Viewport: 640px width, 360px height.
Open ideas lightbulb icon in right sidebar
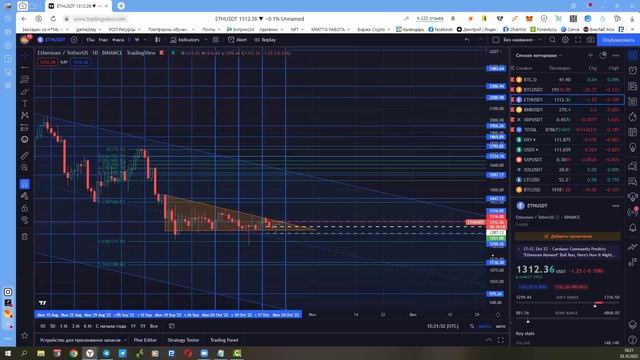click(x=633, y=148)
